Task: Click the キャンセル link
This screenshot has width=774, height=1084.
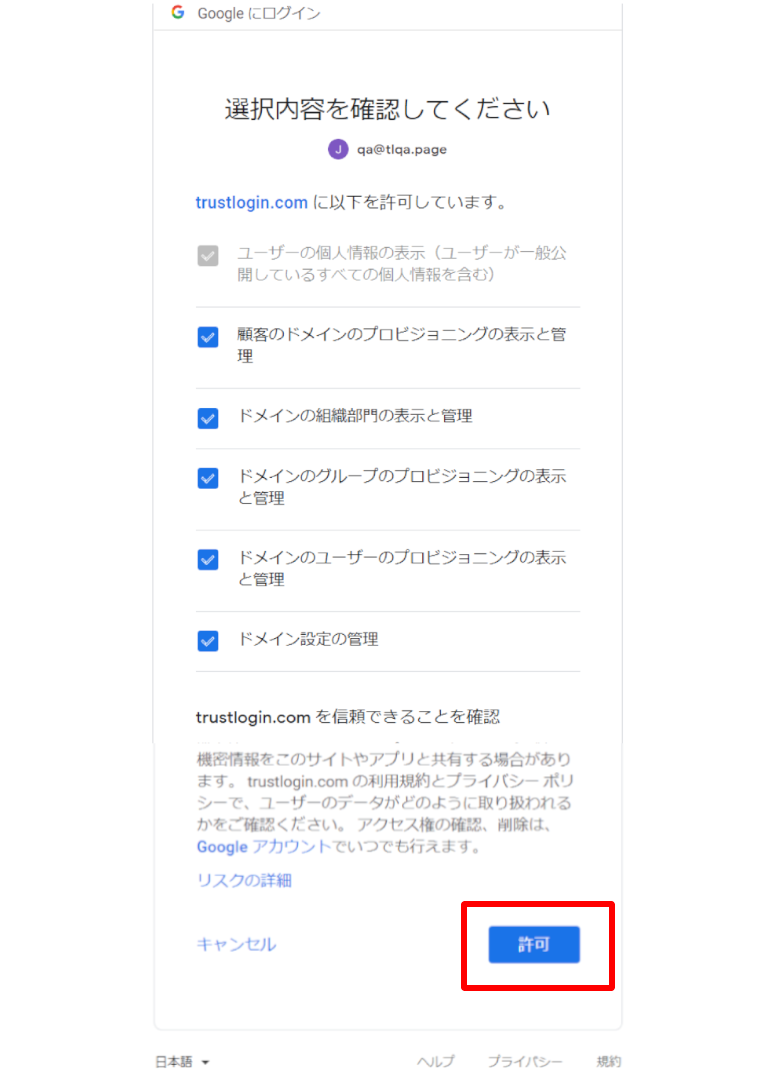Action: (x=236, y=944)
